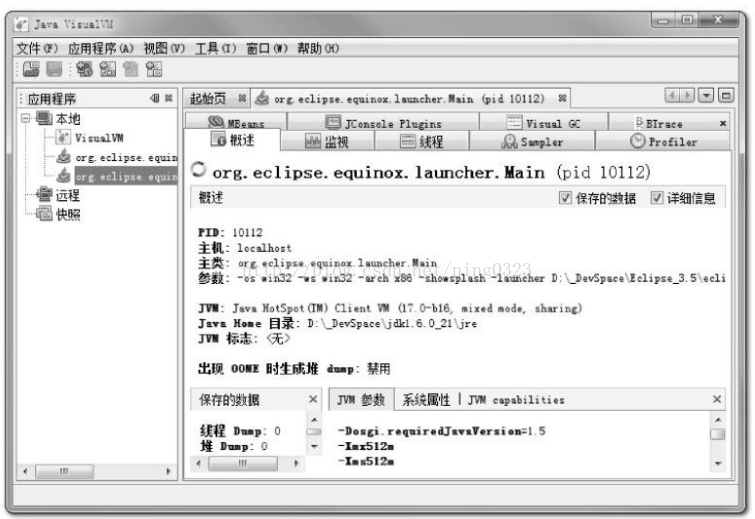Click the Java Home path D:\_DevSpace\jdk1.6.0_21\jre
This screenshot has height=519, width=755.
pyautogui.click(x=392, y=324)
